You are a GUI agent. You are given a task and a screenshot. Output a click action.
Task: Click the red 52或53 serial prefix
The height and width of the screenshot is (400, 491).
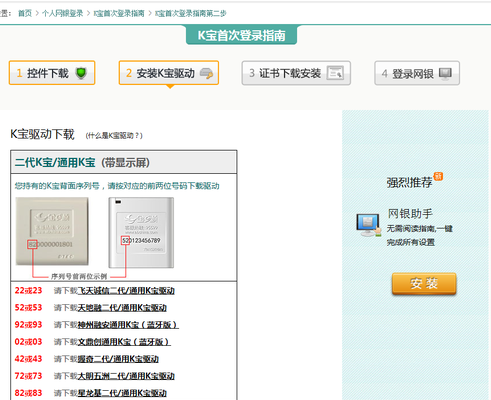(x=28, y=308)
